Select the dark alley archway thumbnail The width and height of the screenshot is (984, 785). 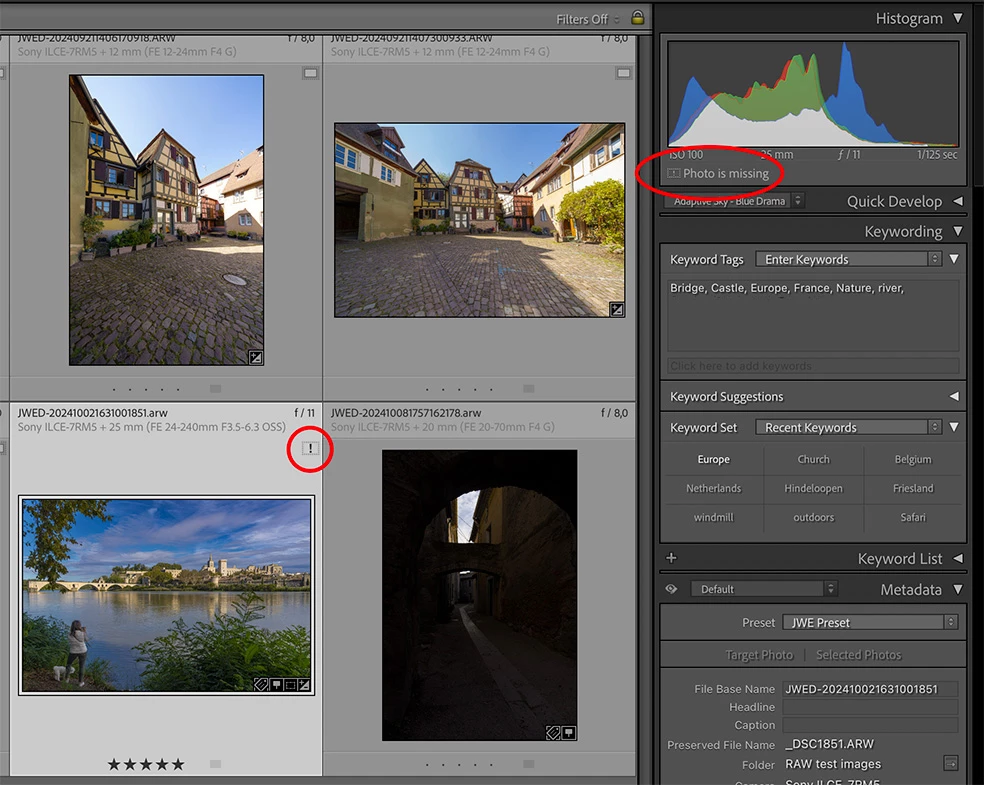click(479, 595)
